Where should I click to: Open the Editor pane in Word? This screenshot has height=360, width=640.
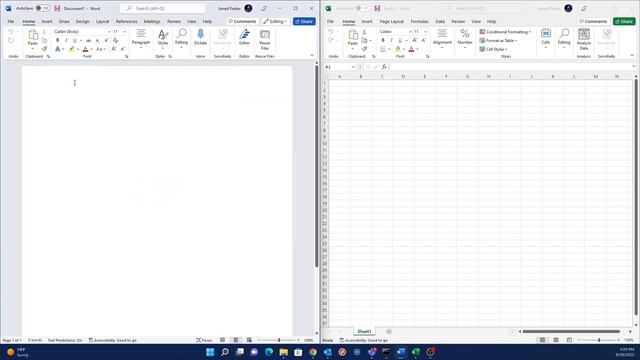(244, 38)
